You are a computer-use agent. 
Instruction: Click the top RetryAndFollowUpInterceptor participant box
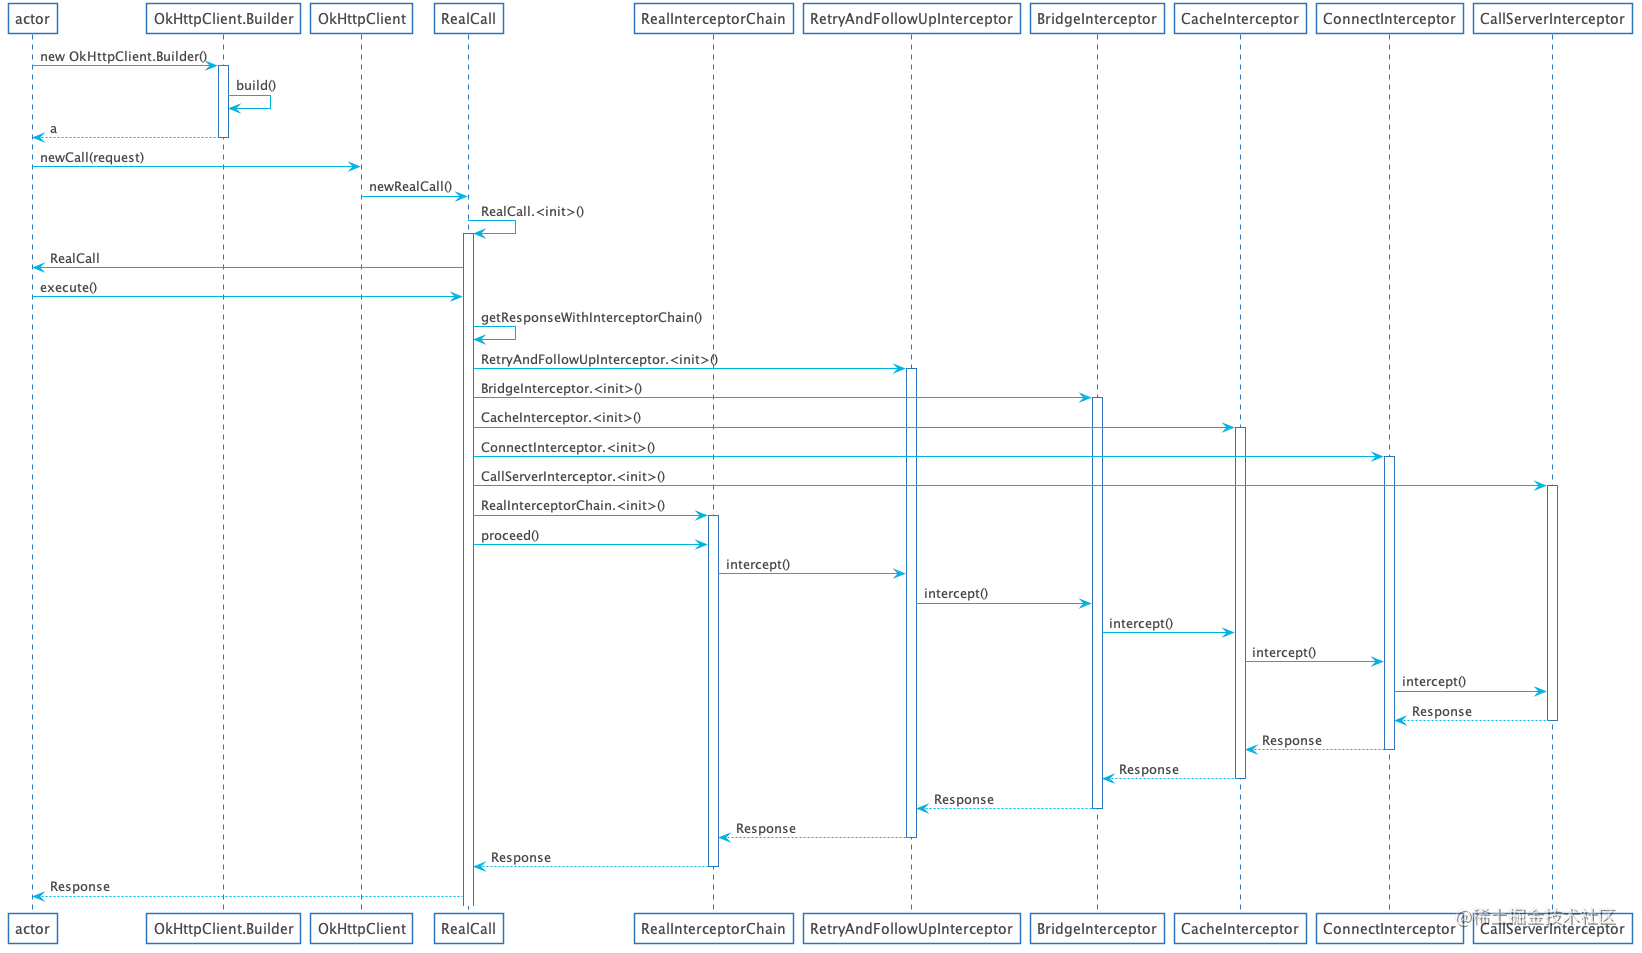[911, 19]
